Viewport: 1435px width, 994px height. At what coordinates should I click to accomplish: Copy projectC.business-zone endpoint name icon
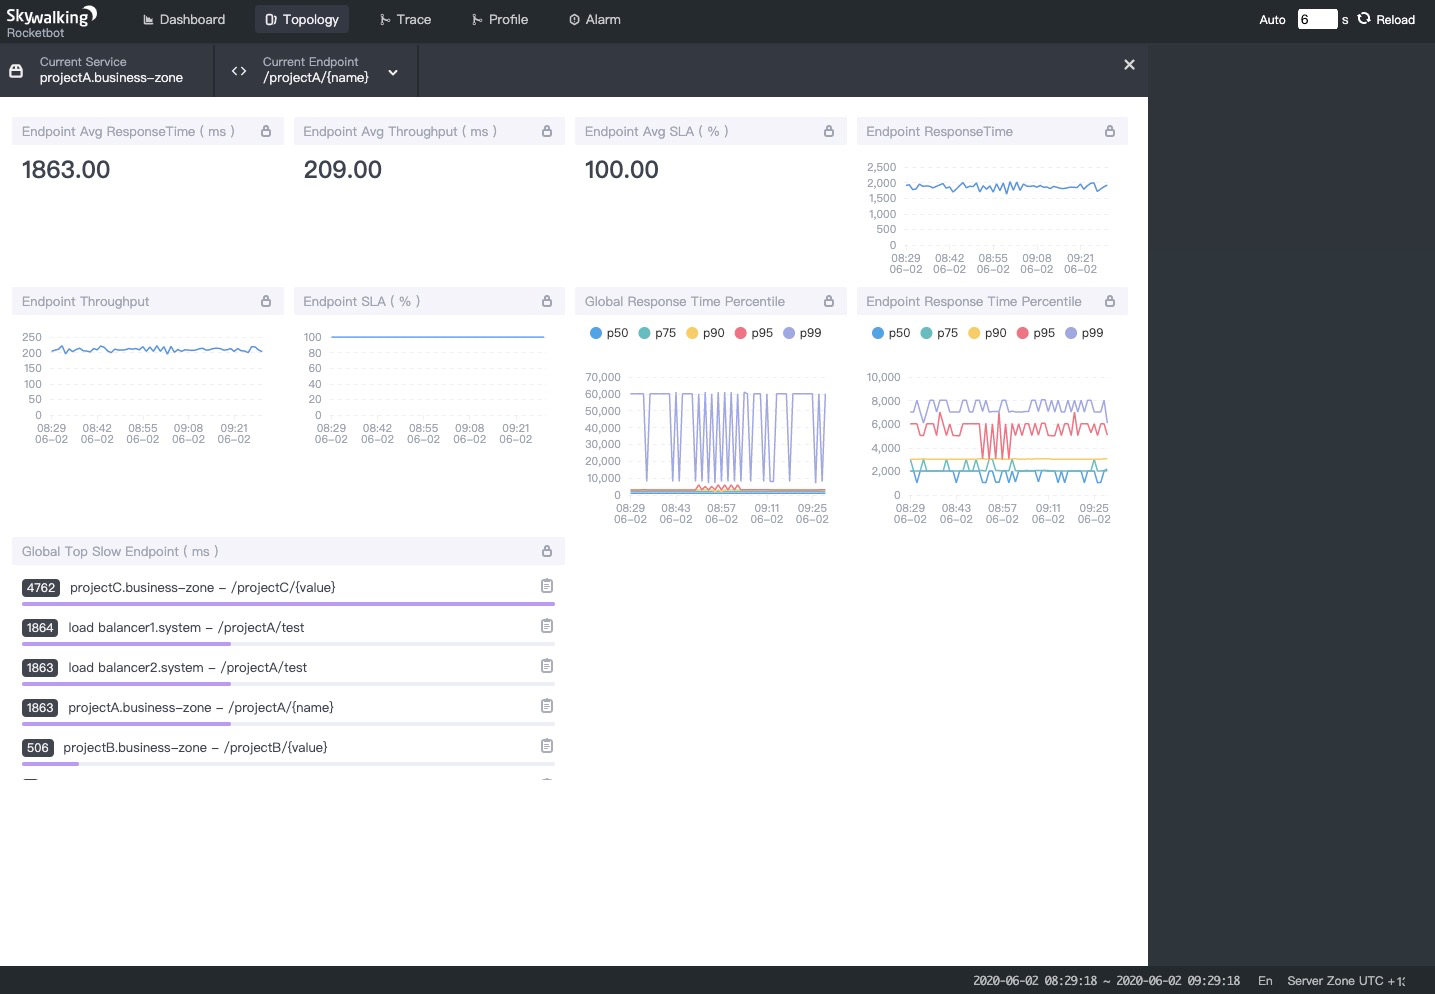point(547,586)
